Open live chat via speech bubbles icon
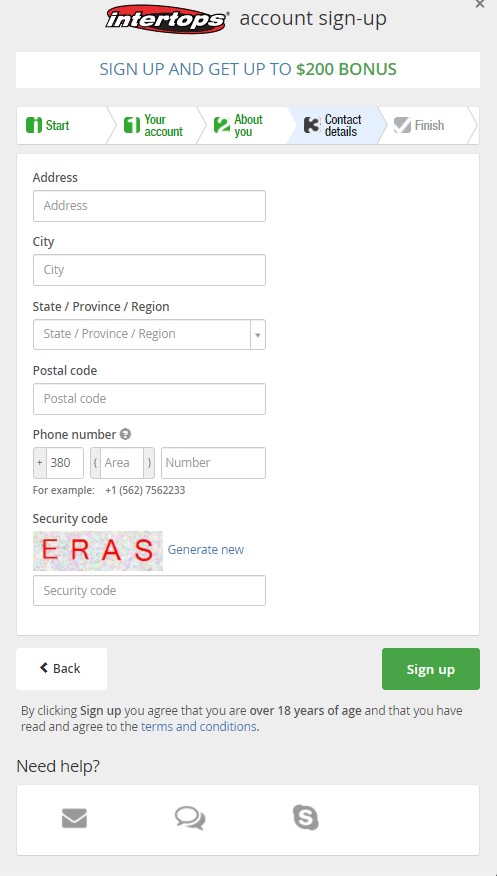This screenshot has width=497, height=876. [190, 818]
